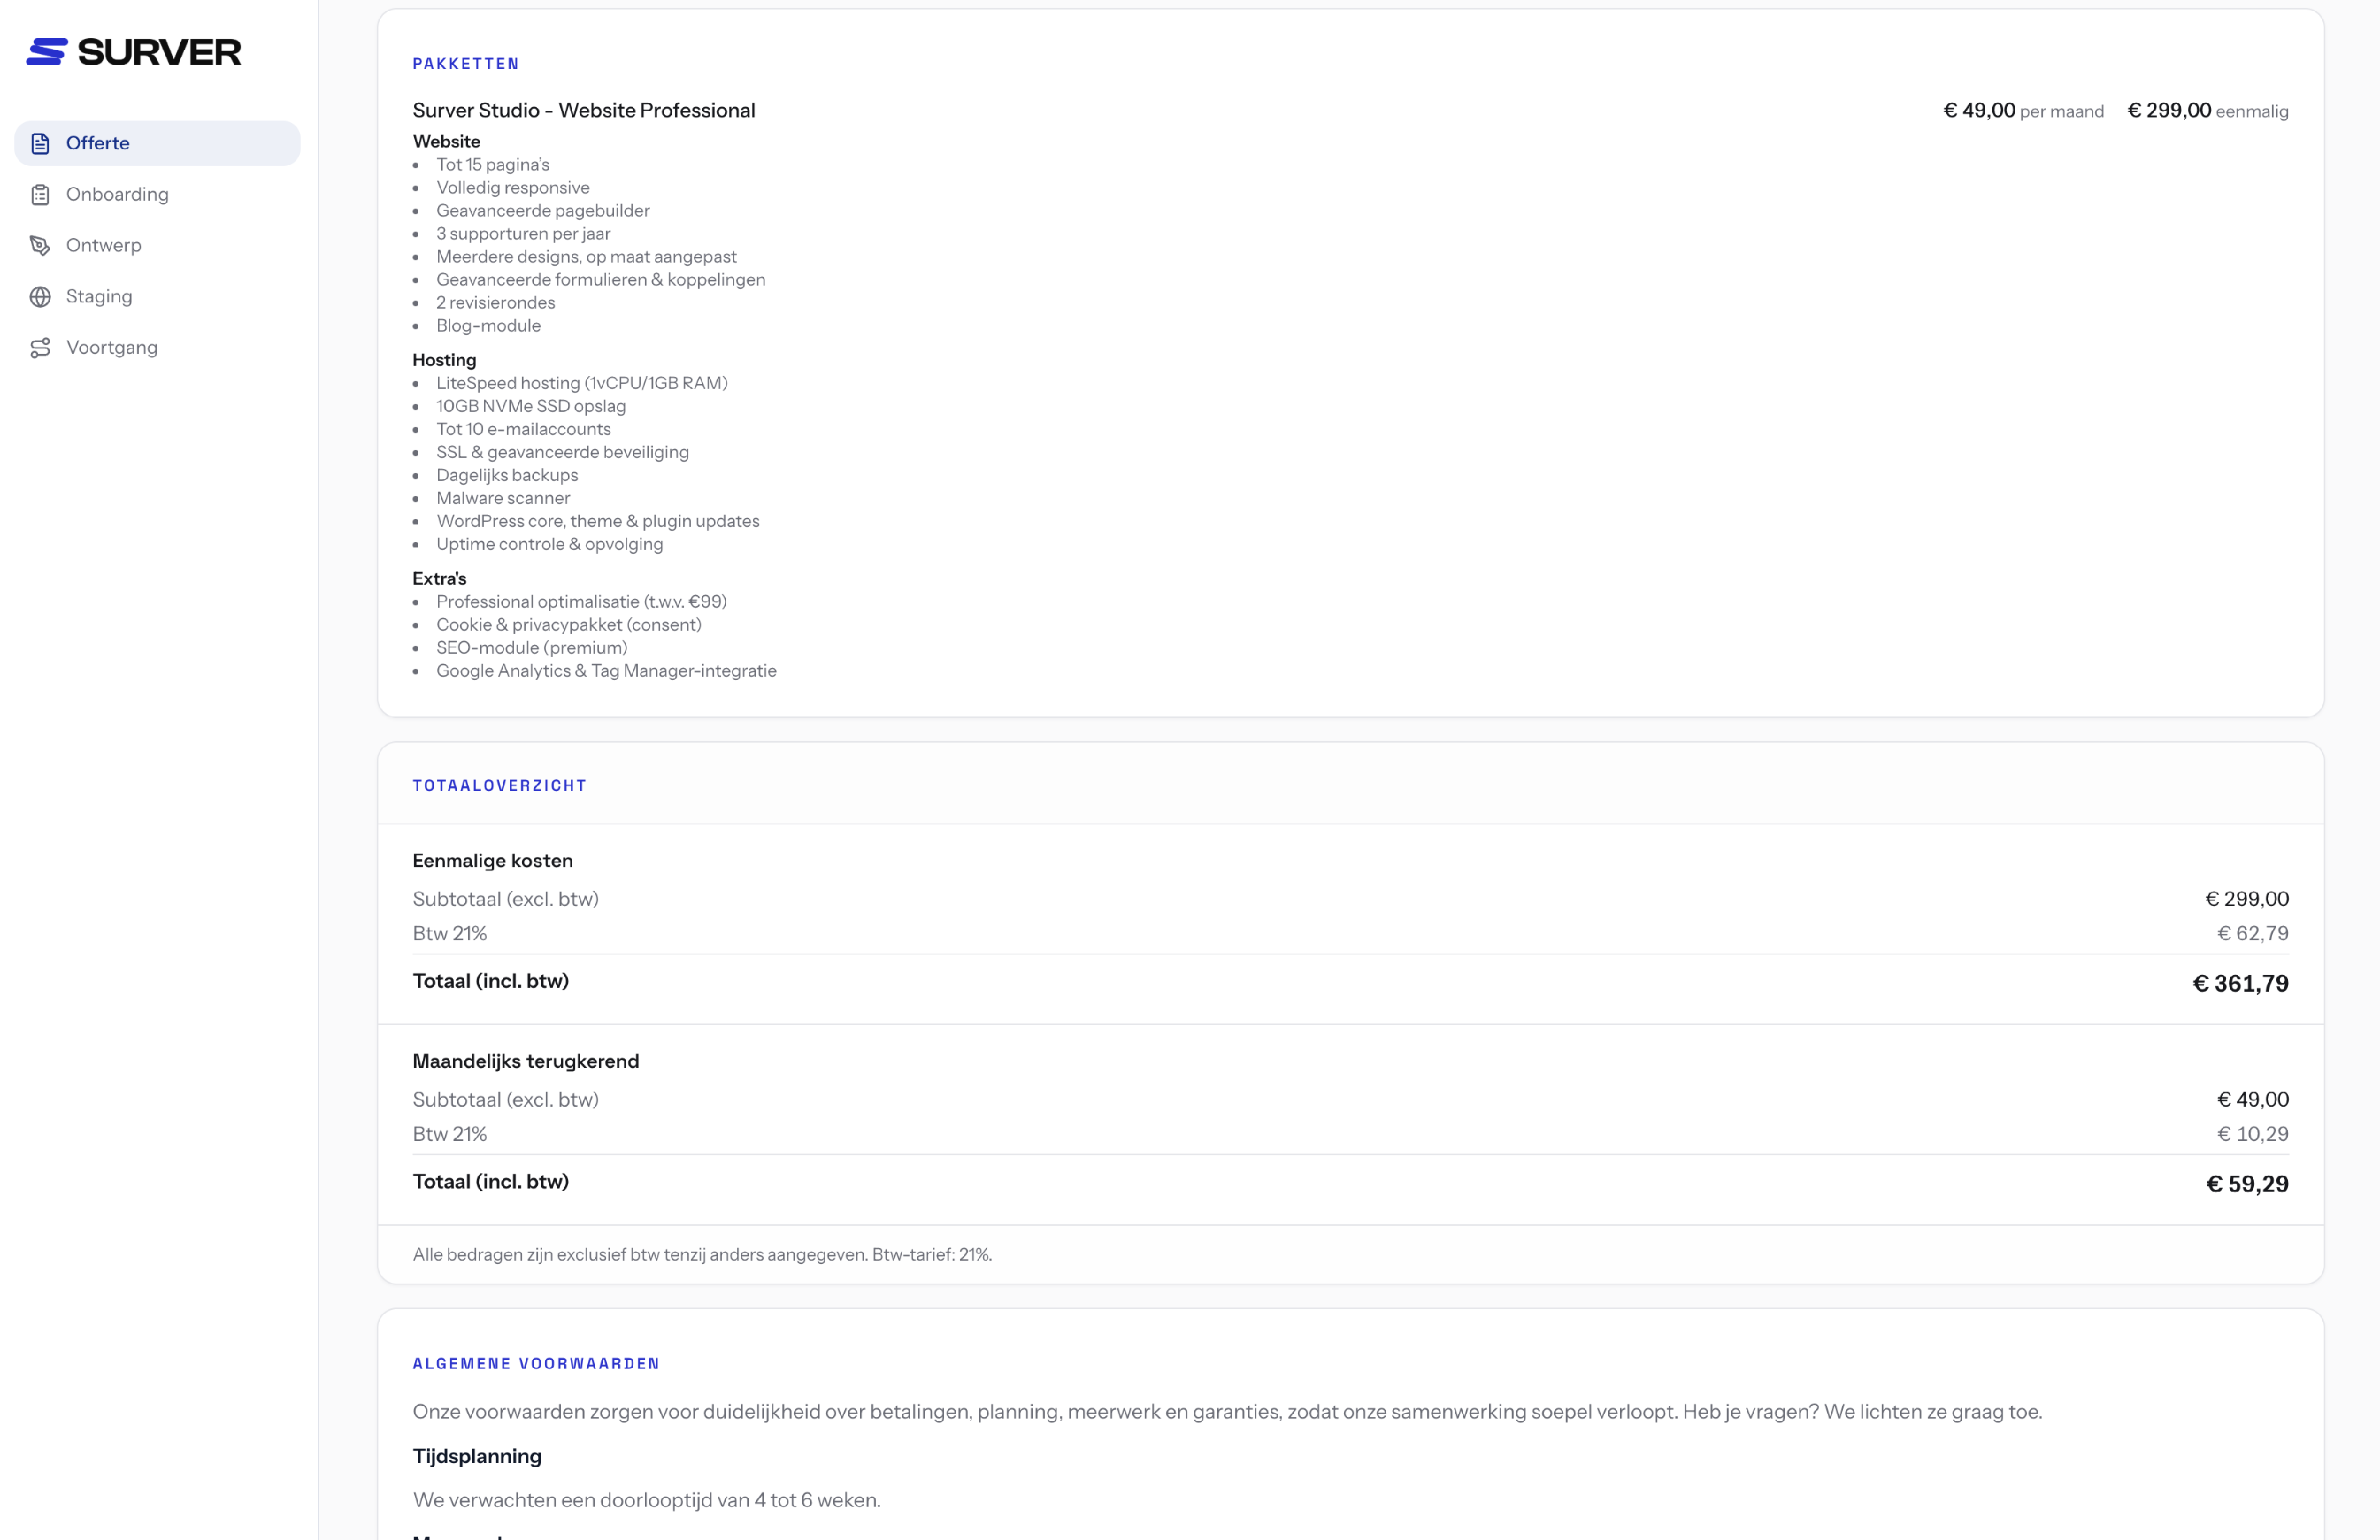2380x1540 pixels.
Task: Click the one-time total € 361,79
Action: tap(2240, 984)
